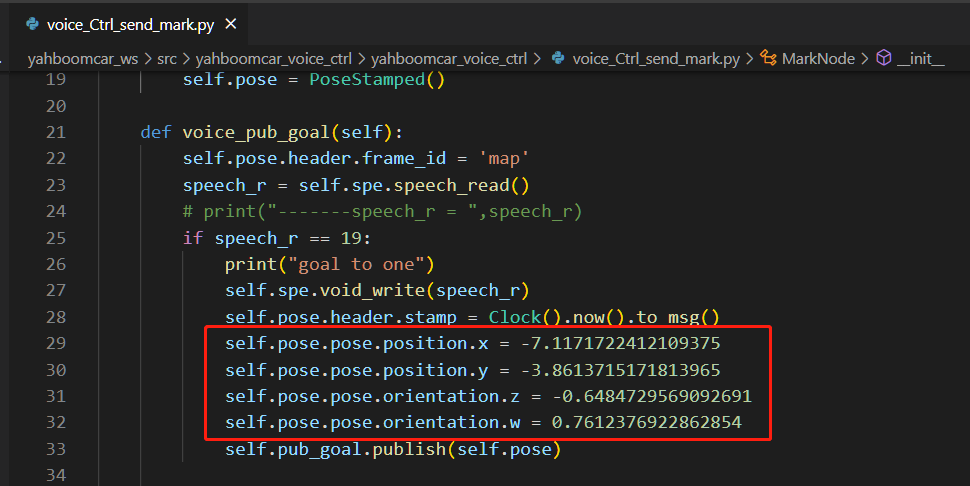Click Python file icon in breadcrumb
The image size is (970, 486).
tap(558, 58)
